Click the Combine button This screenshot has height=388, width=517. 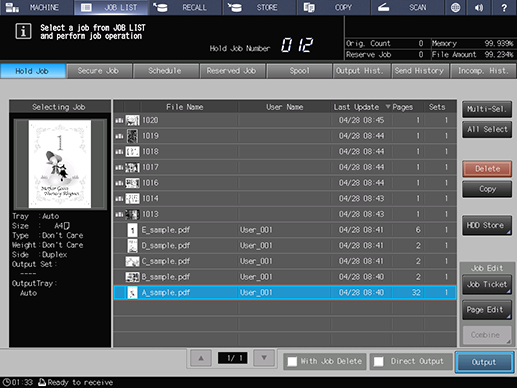(x=487, y=335)
